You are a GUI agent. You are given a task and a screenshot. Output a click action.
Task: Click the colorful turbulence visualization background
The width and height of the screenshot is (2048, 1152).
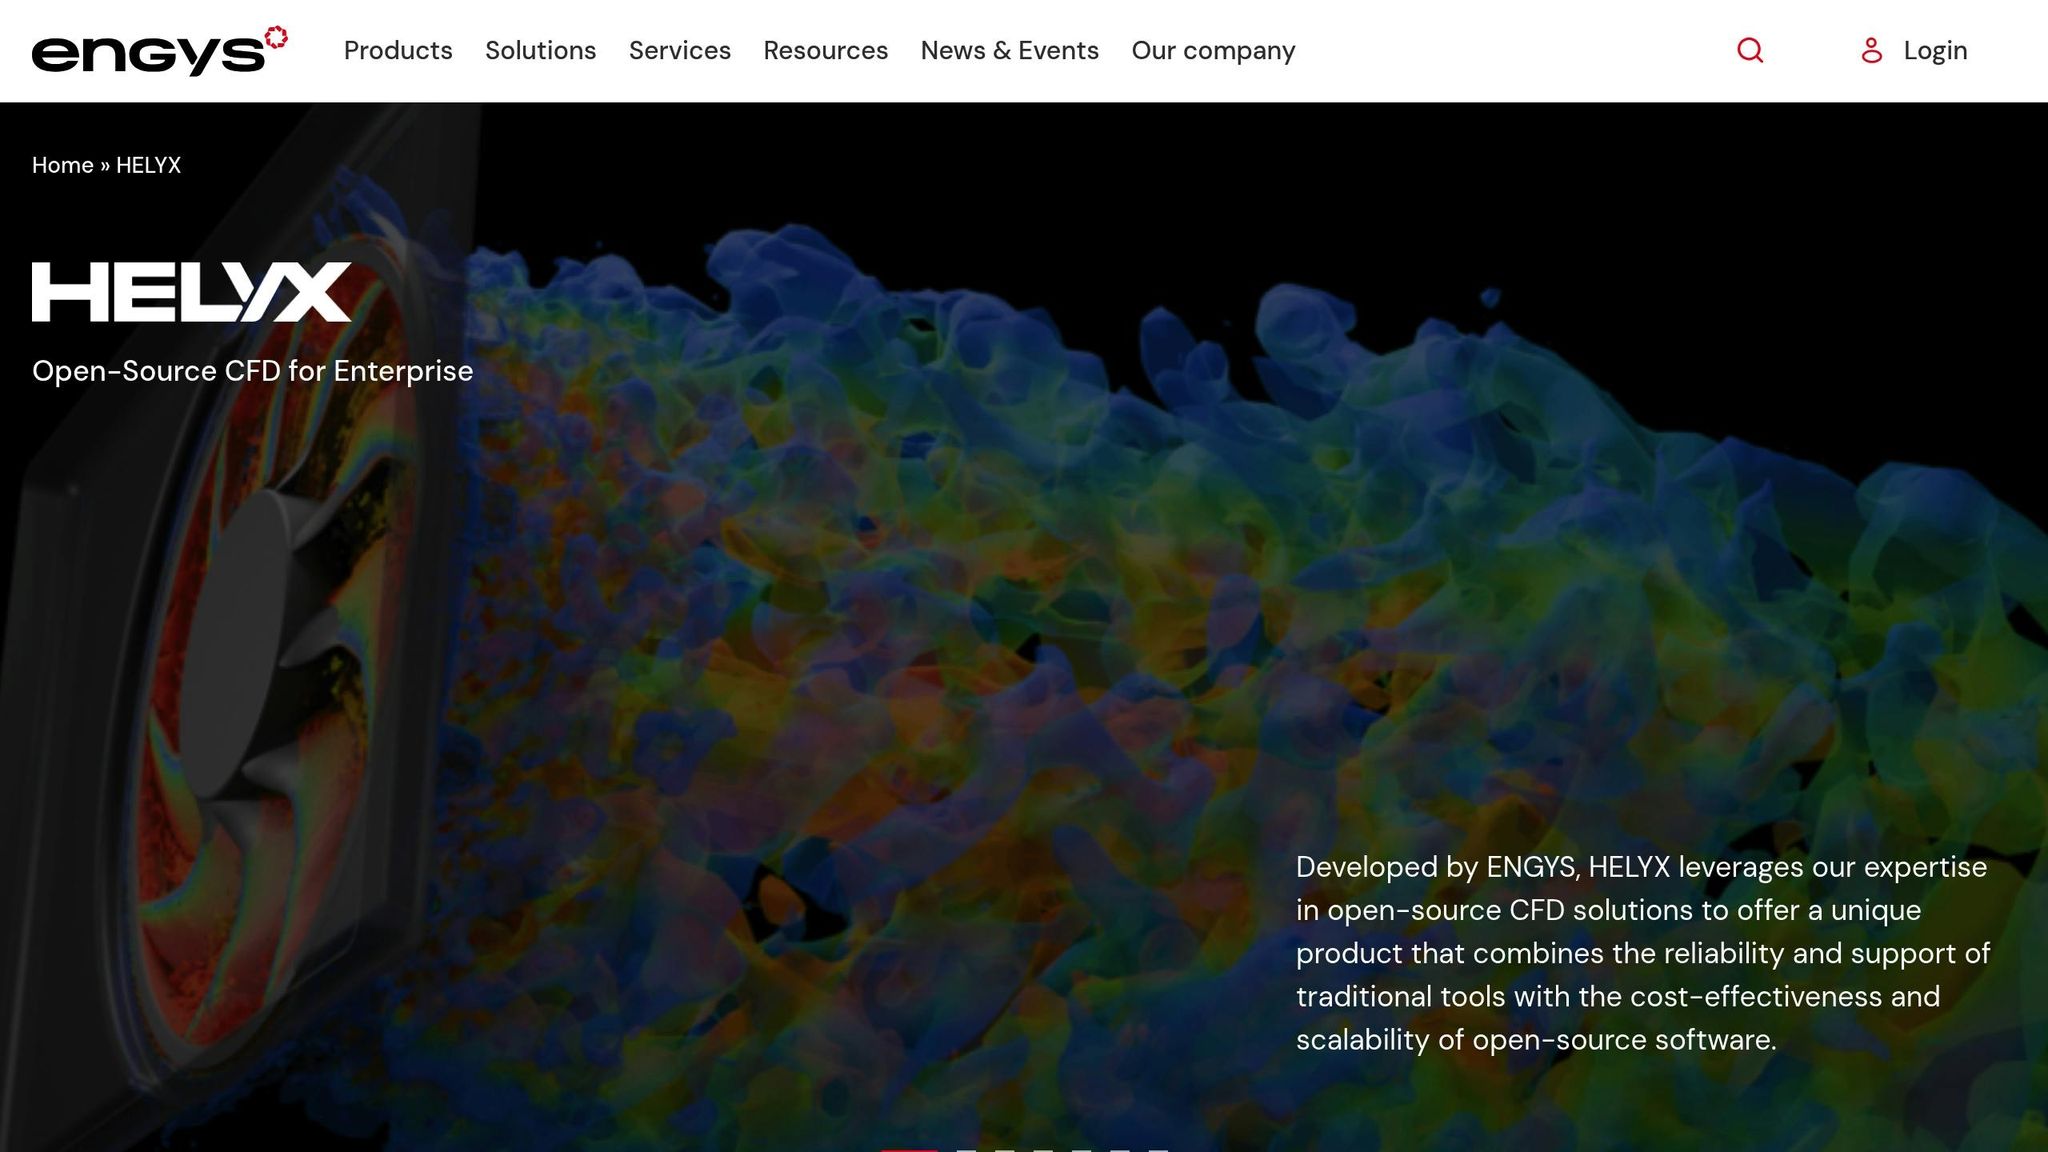coord(1000,500)
